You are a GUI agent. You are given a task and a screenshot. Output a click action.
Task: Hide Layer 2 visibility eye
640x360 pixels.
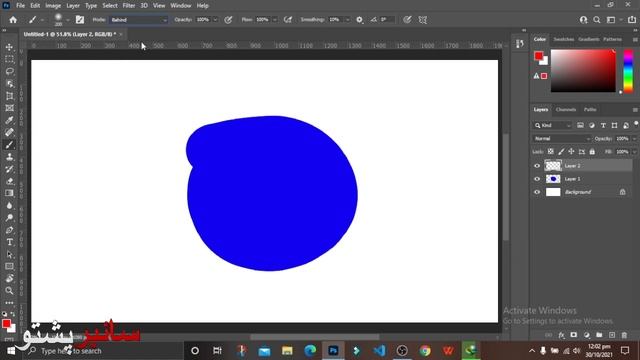coord(537,166)
